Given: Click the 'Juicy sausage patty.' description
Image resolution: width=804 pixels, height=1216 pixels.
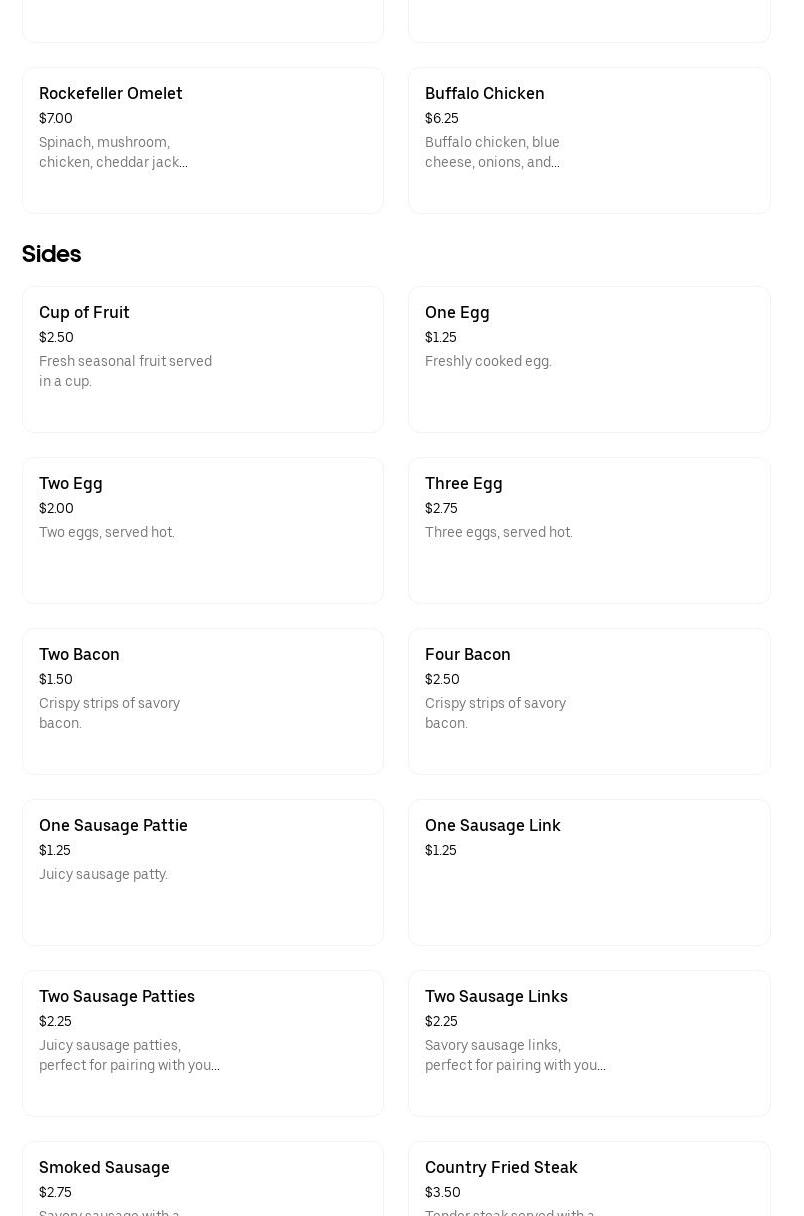Looking at the screenshot, I should coord(103,874).
